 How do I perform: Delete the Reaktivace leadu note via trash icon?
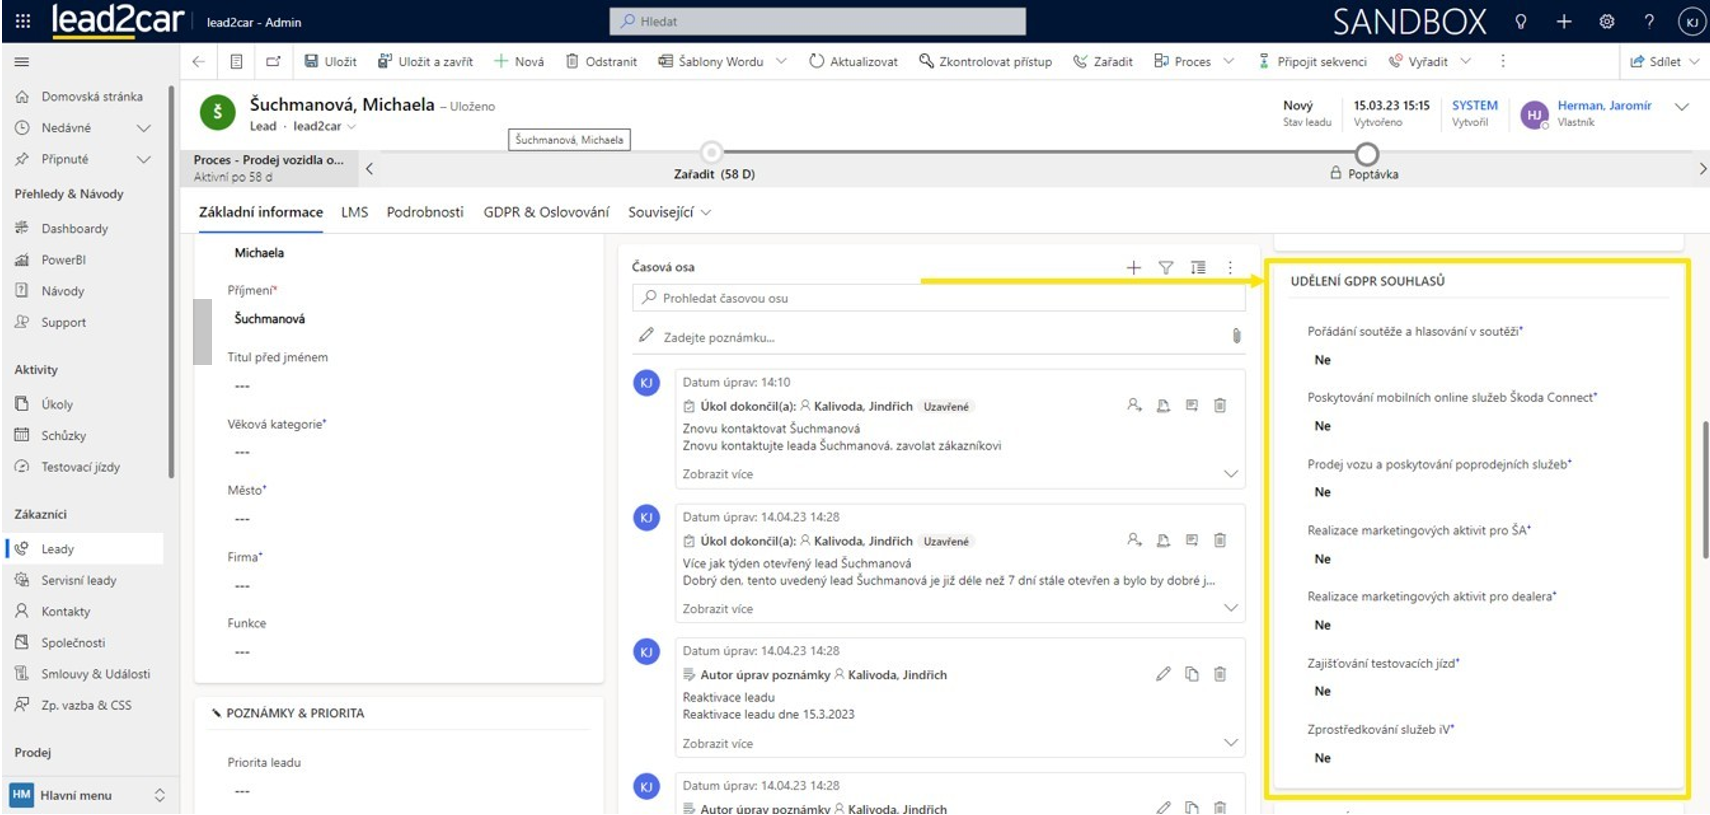point(1220,674)
